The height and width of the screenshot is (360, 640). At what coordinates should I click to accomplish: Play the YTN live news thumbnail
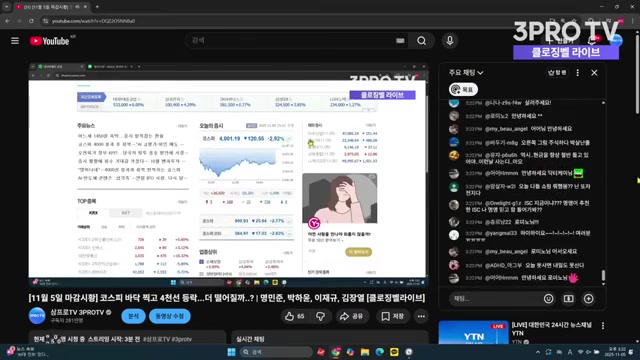point(473,333)
